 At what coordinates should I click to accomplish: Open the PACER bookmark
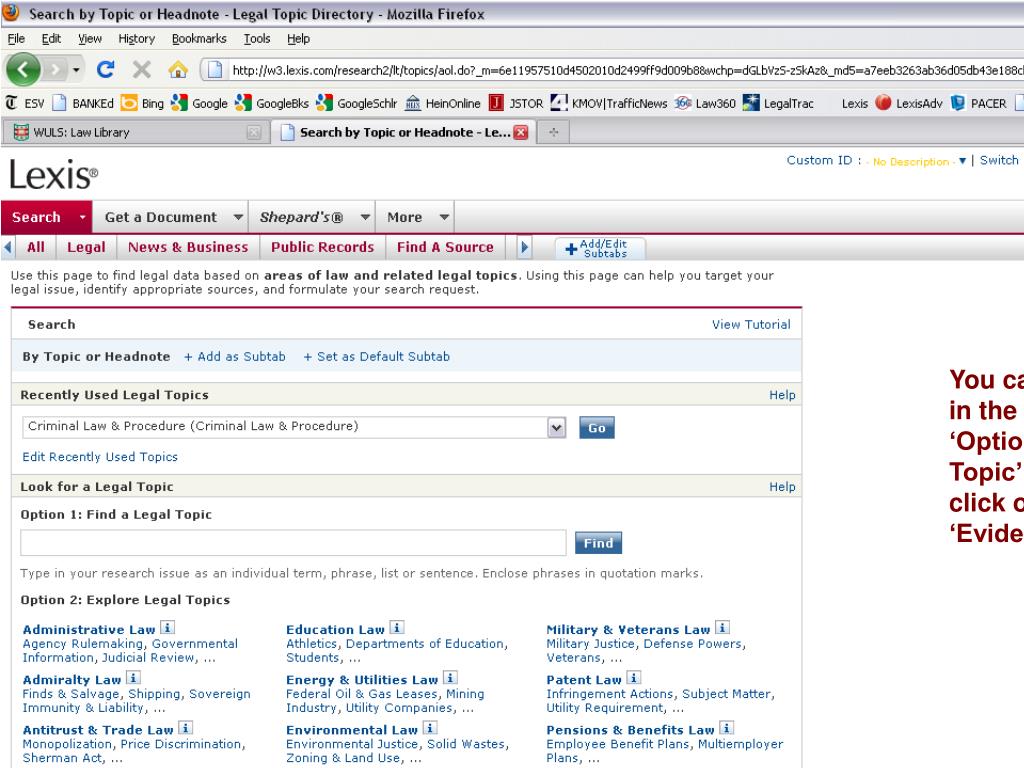point(978,103)
